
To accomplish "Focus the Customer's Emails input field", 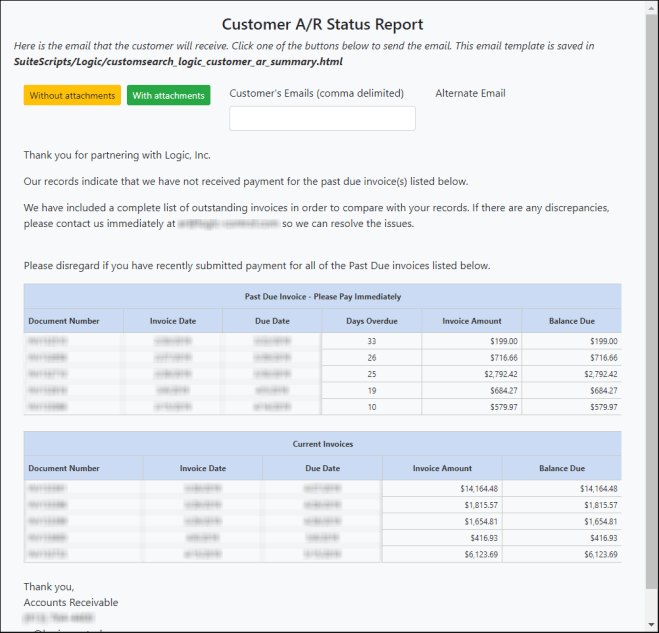I will (x=322, y=119).
